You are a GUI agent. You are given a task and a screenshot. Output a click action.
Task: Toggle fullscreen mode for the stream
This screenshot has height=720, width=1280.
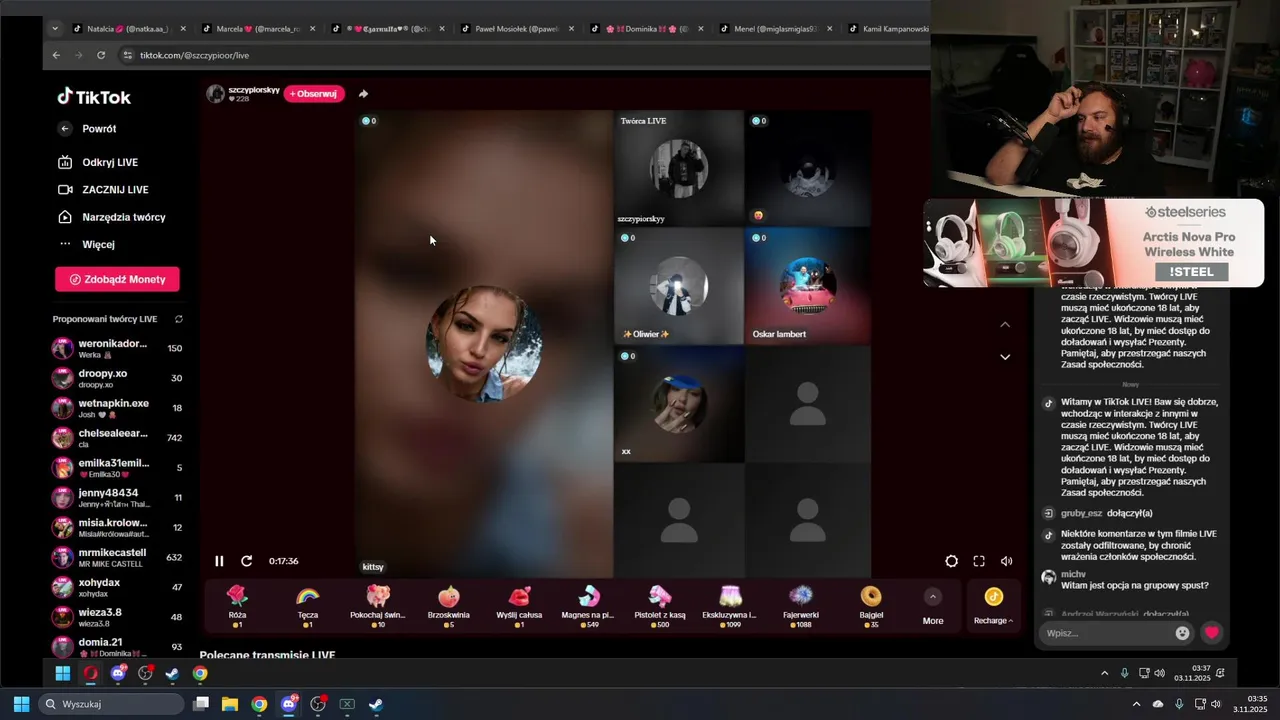click(x=979, y=562)
